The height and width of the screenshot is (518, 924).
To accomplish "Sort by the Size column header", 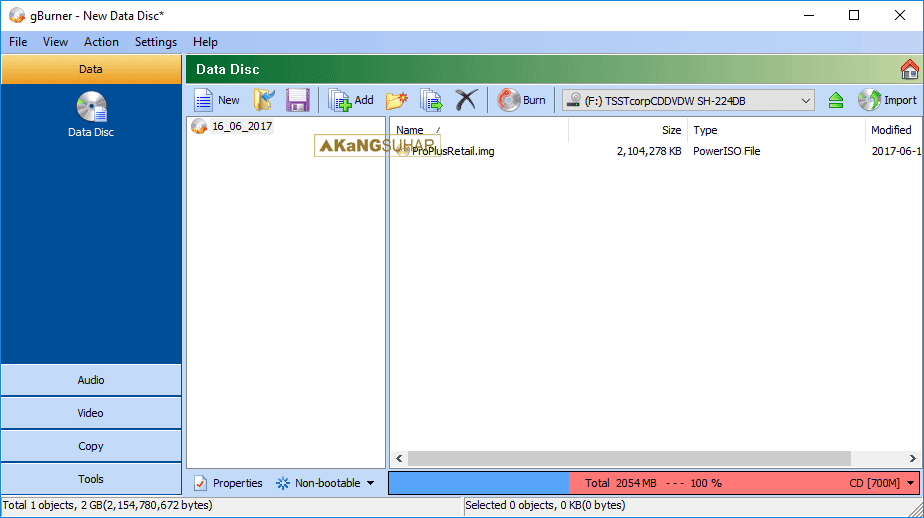I will (x=628, y=130).
